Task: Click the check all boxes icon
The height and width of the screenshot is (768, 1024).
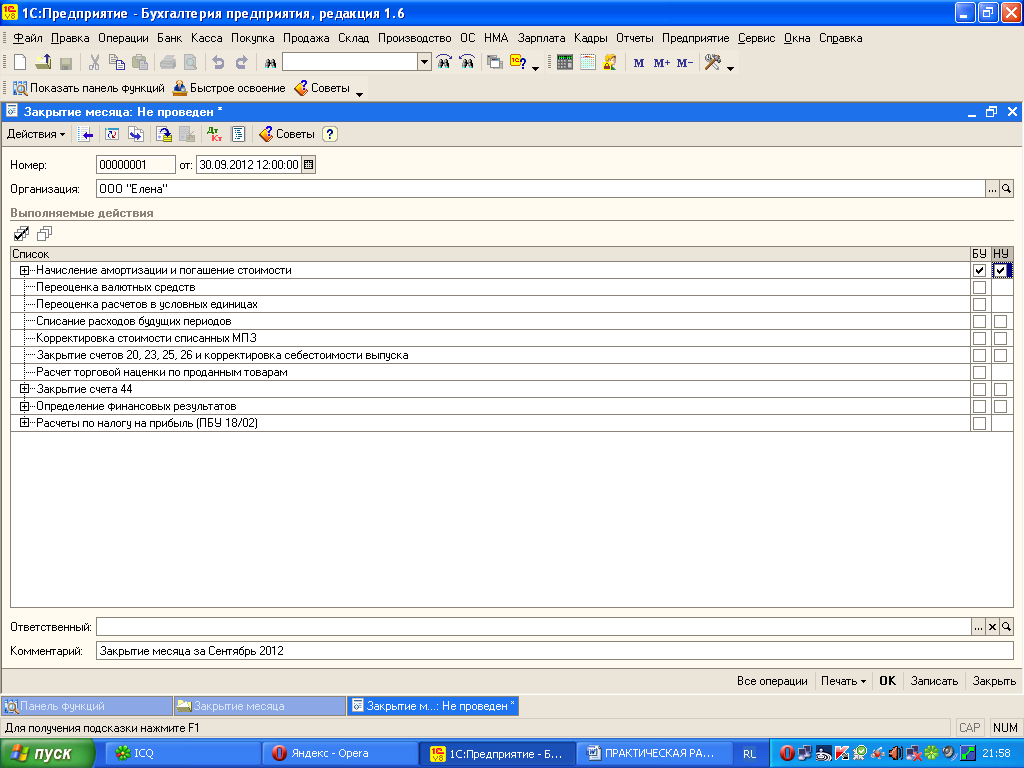Action: [x=22, y=233]
